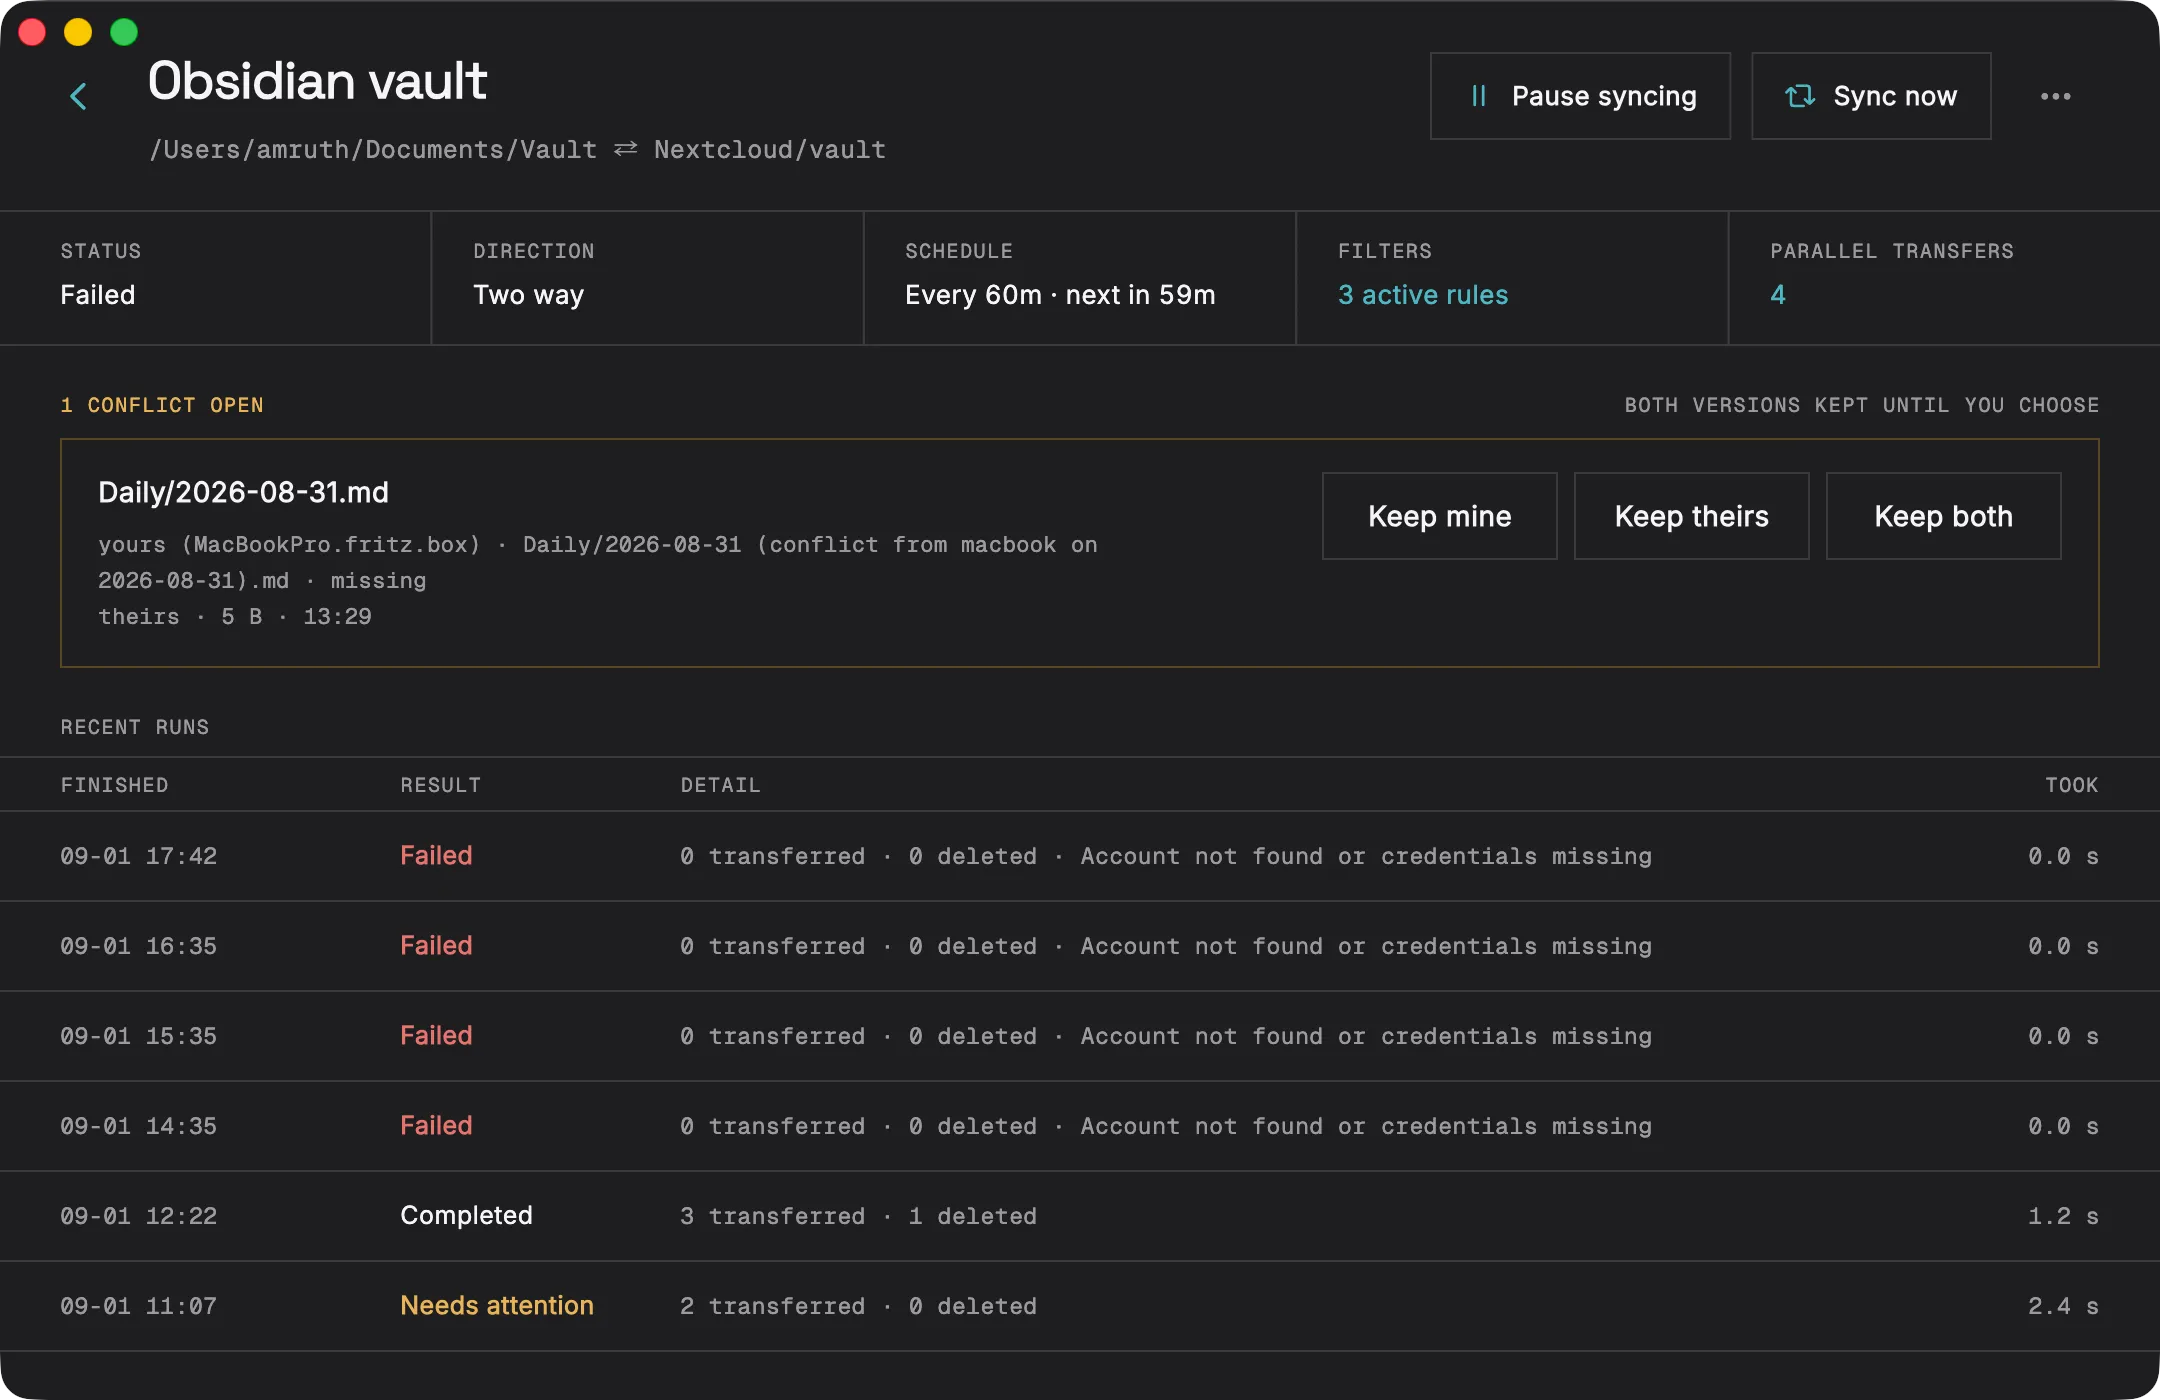
Task: Click the parallel transfers value 4
Action: [1778, 295]
